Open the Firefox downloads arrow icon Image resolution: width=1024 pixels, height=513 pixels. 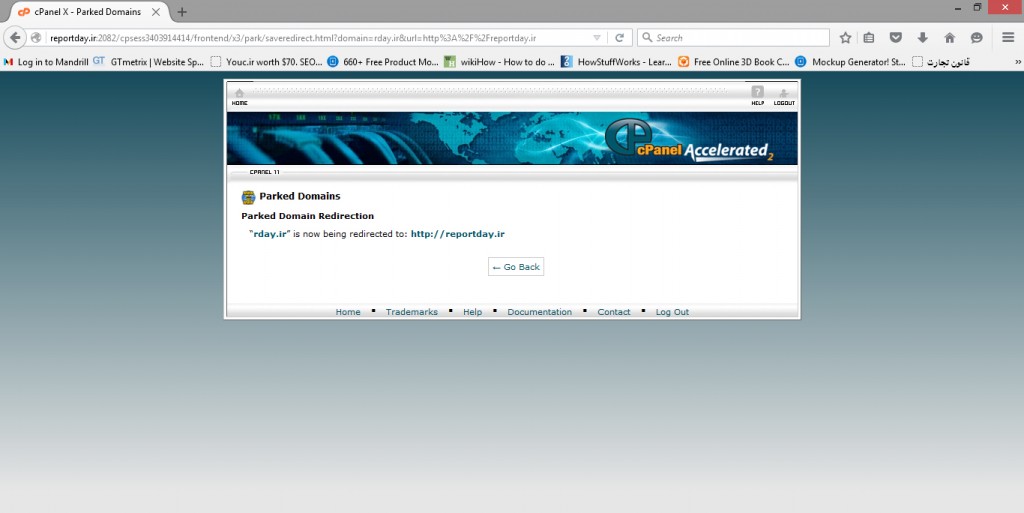click(922, 38)
